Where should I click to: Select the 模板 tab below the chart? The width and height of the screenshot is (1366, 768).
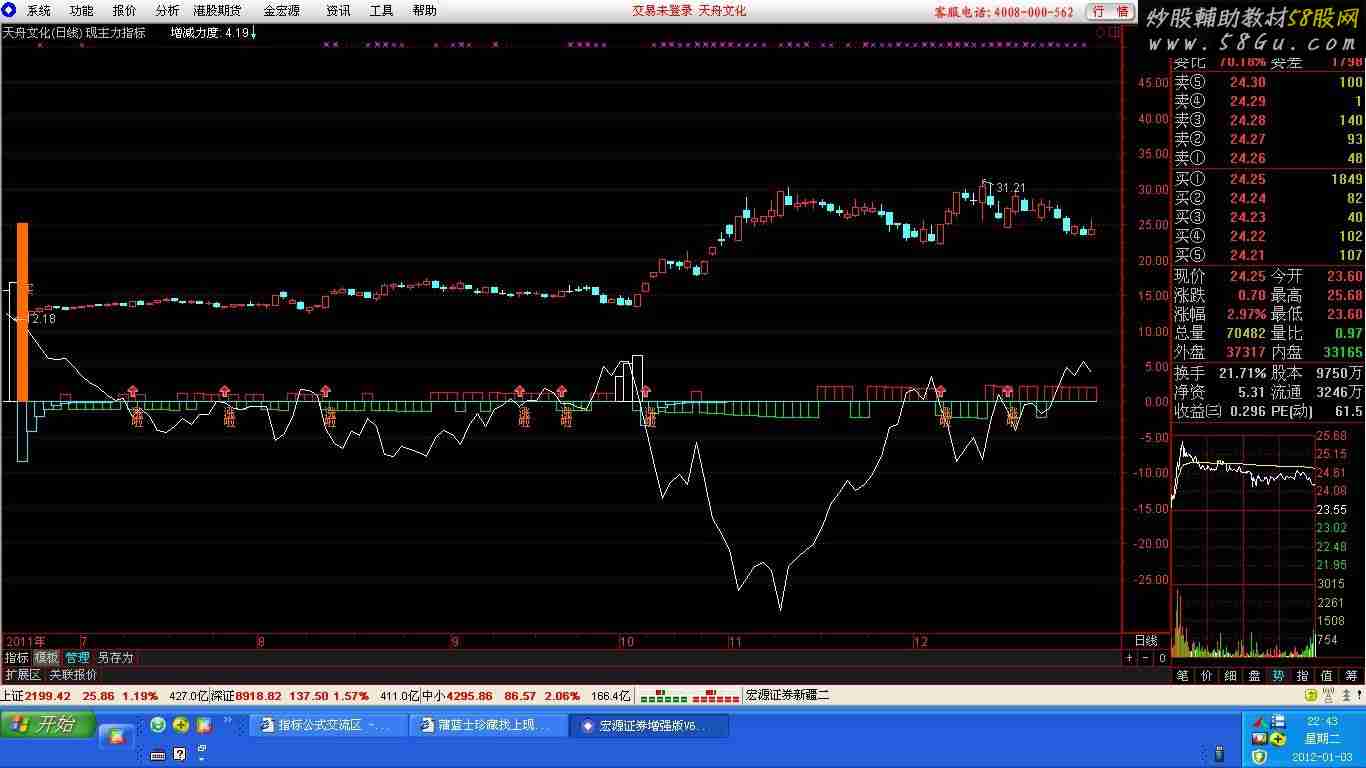pyautogui.click(x=46, y=658)
